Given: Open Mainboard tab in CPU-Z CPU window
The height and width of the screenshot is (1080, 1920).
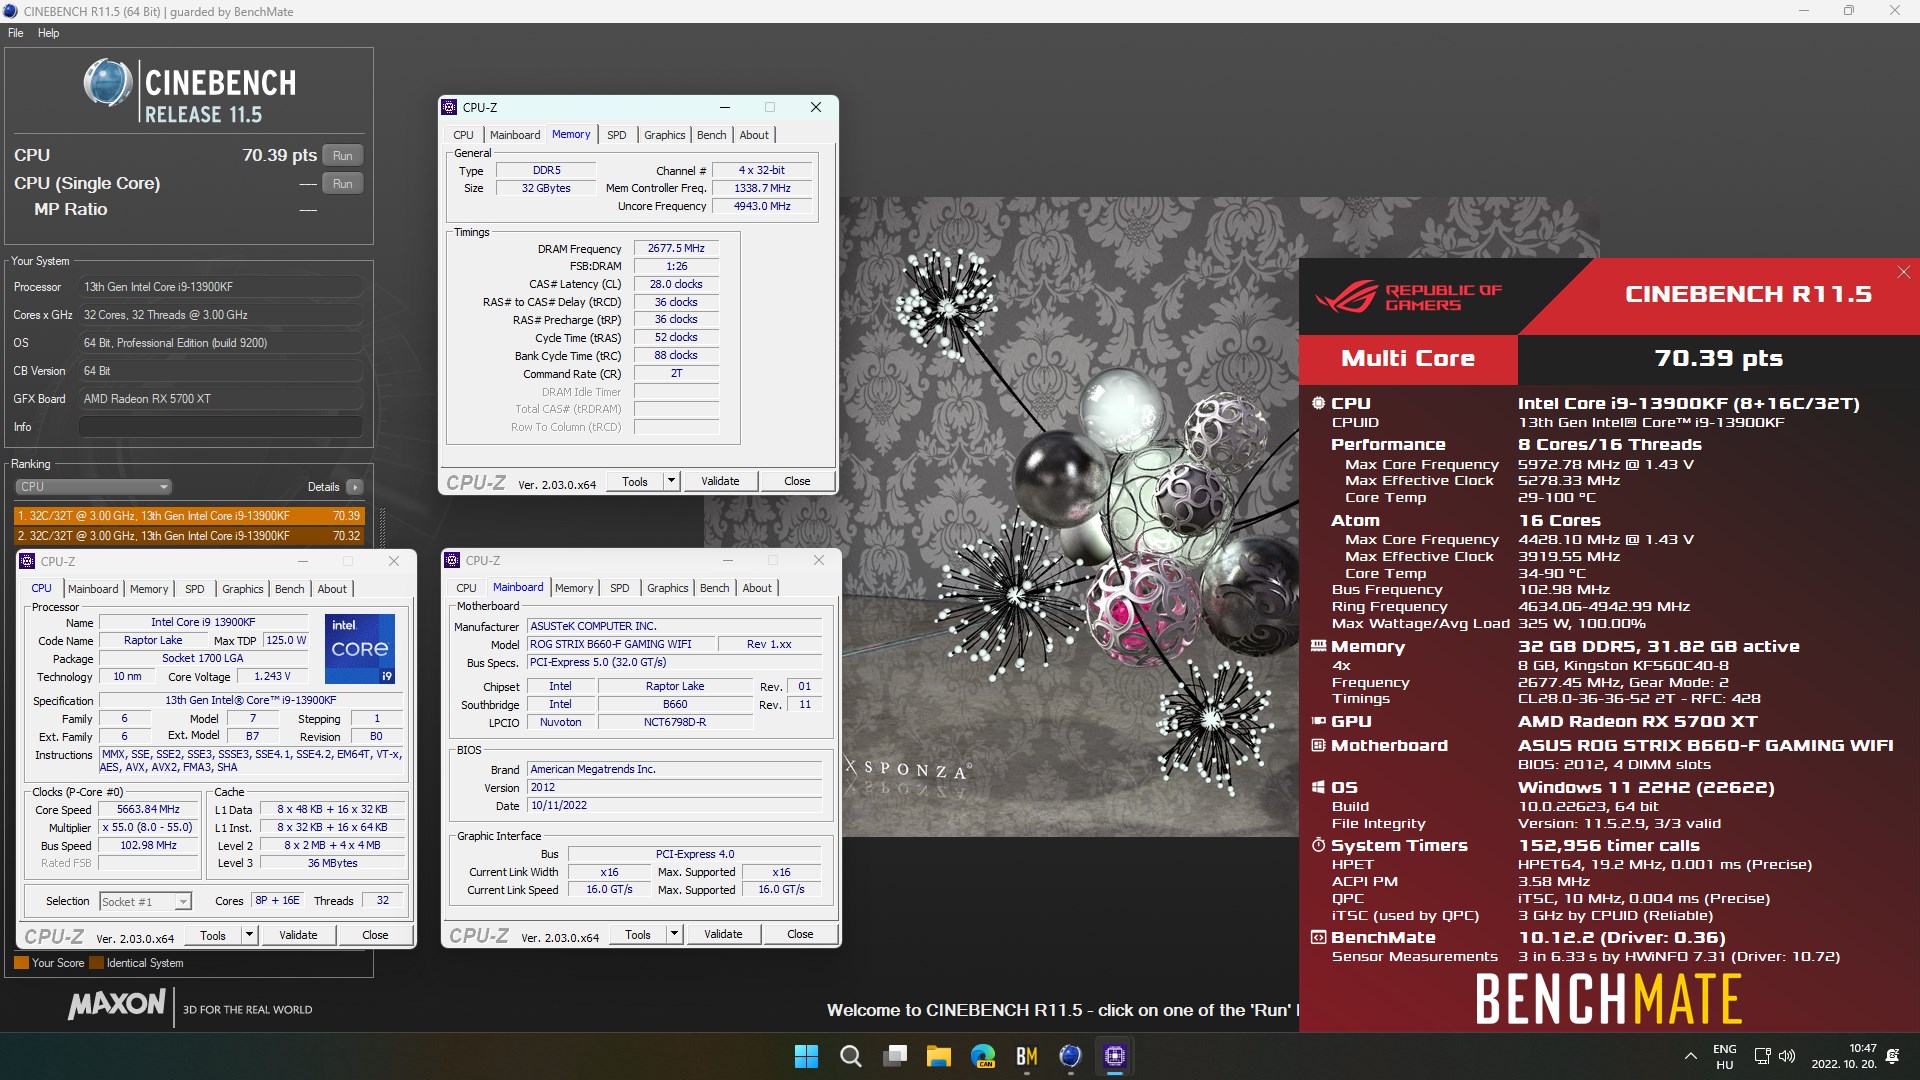Looking at the screenshot, I should 93,589.
